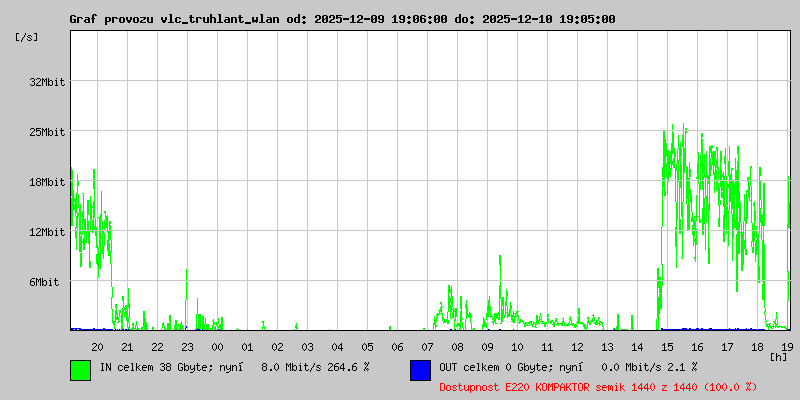Click the '12' hour tick label
Viewport: 800px width, 400px height.
tap(578, 347)
